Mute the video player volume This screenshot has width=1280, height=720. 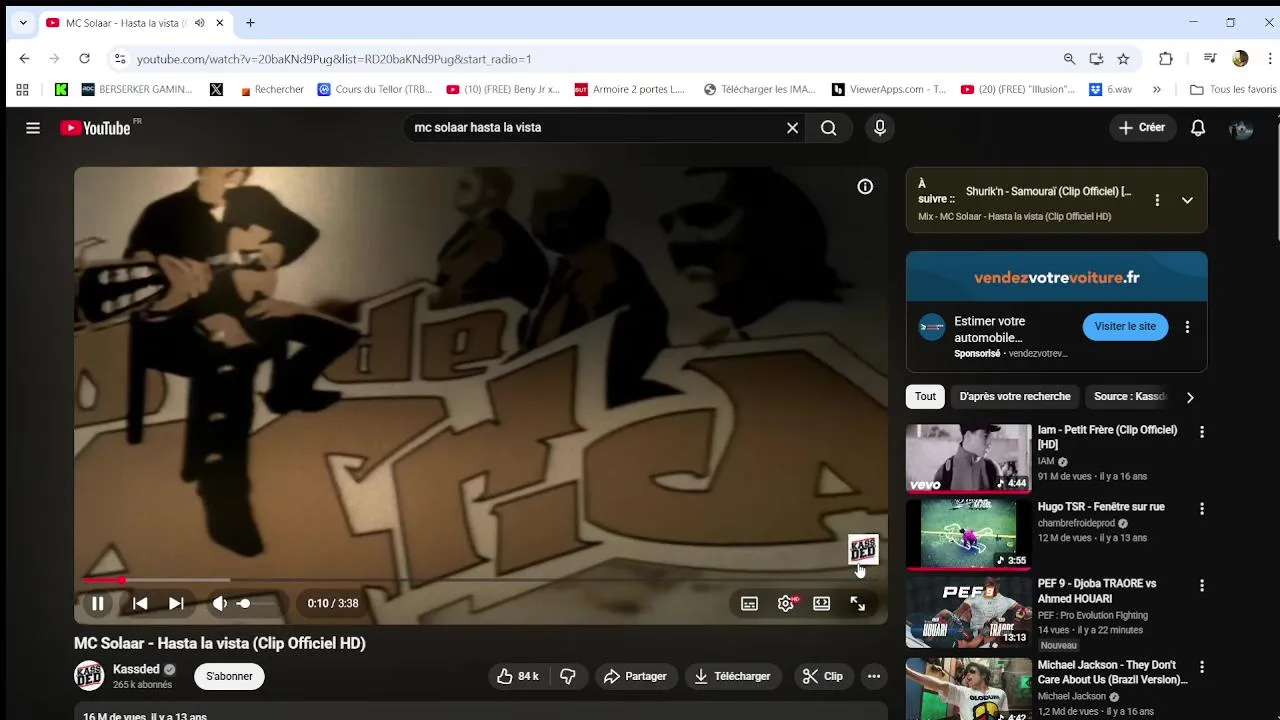tap(220, 603)
